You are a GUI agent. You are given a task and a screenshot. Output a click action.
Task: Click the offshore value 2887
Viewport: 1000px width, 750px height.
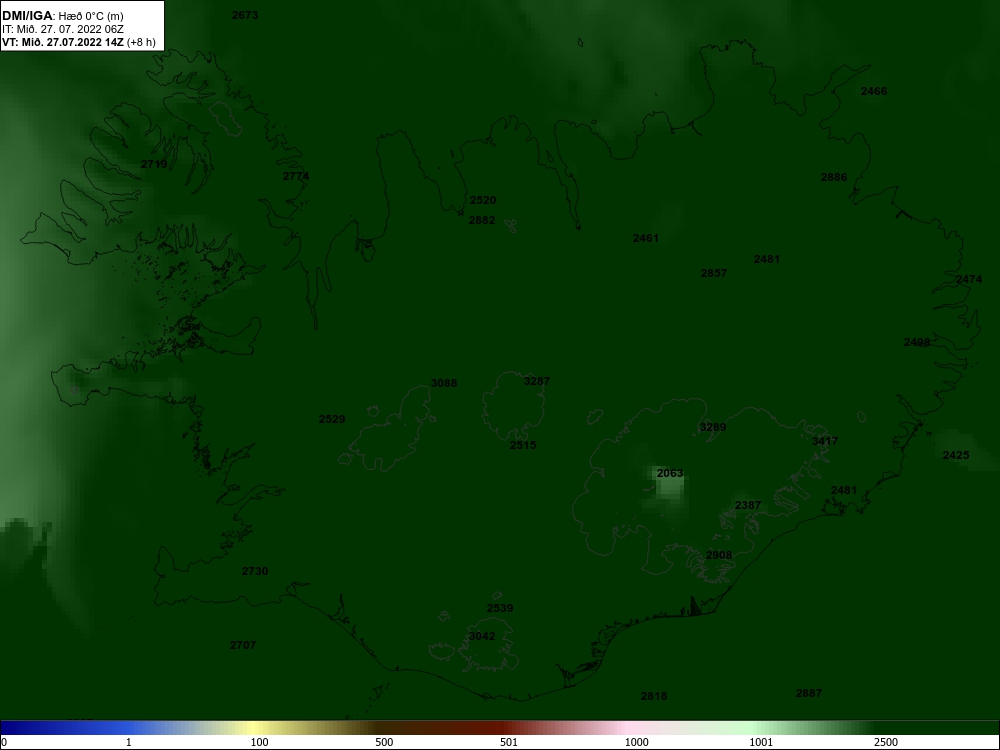(x=809, y=693)
